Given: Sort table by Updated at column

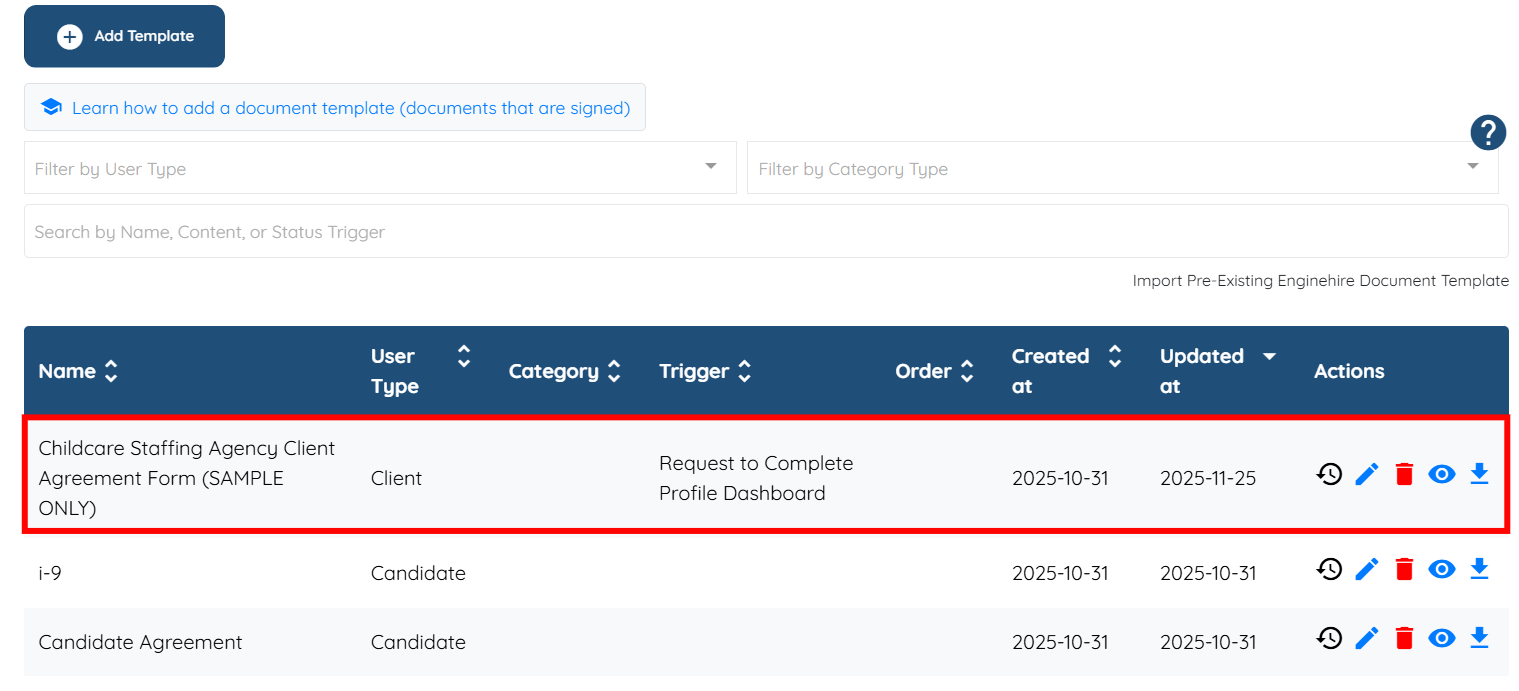Looking at the screenshot, I should pyautogui.click(x=1217, y=371).
